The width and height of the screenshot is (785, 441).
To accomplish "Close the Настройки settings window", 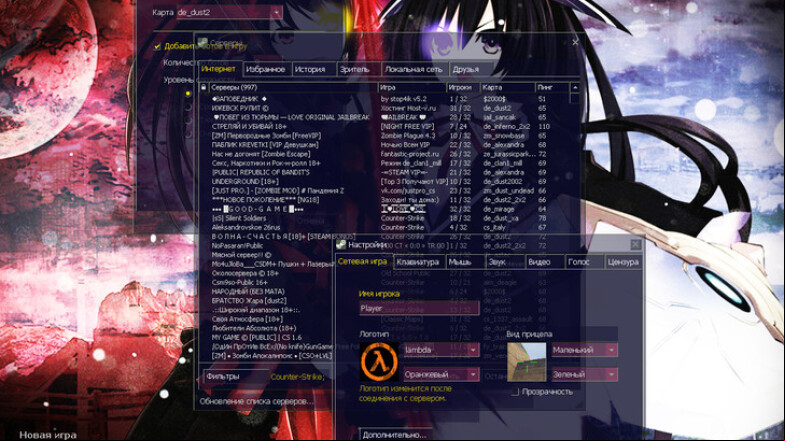I will coord(635,244).
